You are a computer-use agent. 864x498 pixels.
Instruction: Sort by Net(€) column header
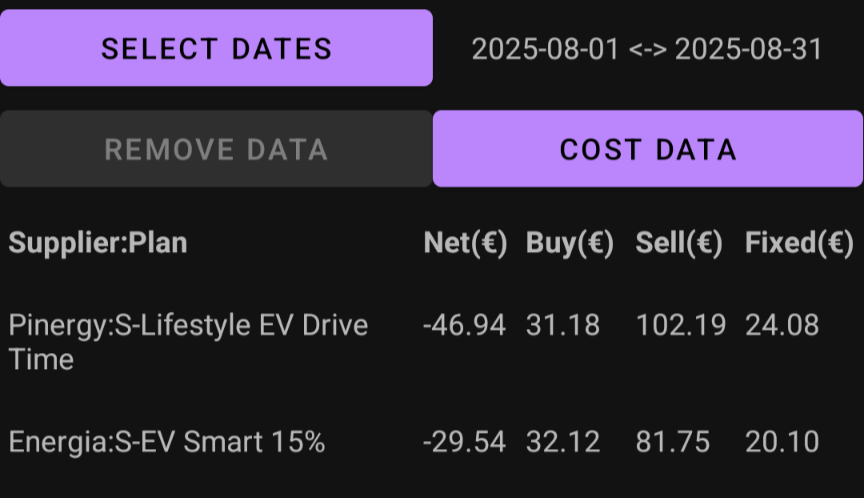(466, 242)
